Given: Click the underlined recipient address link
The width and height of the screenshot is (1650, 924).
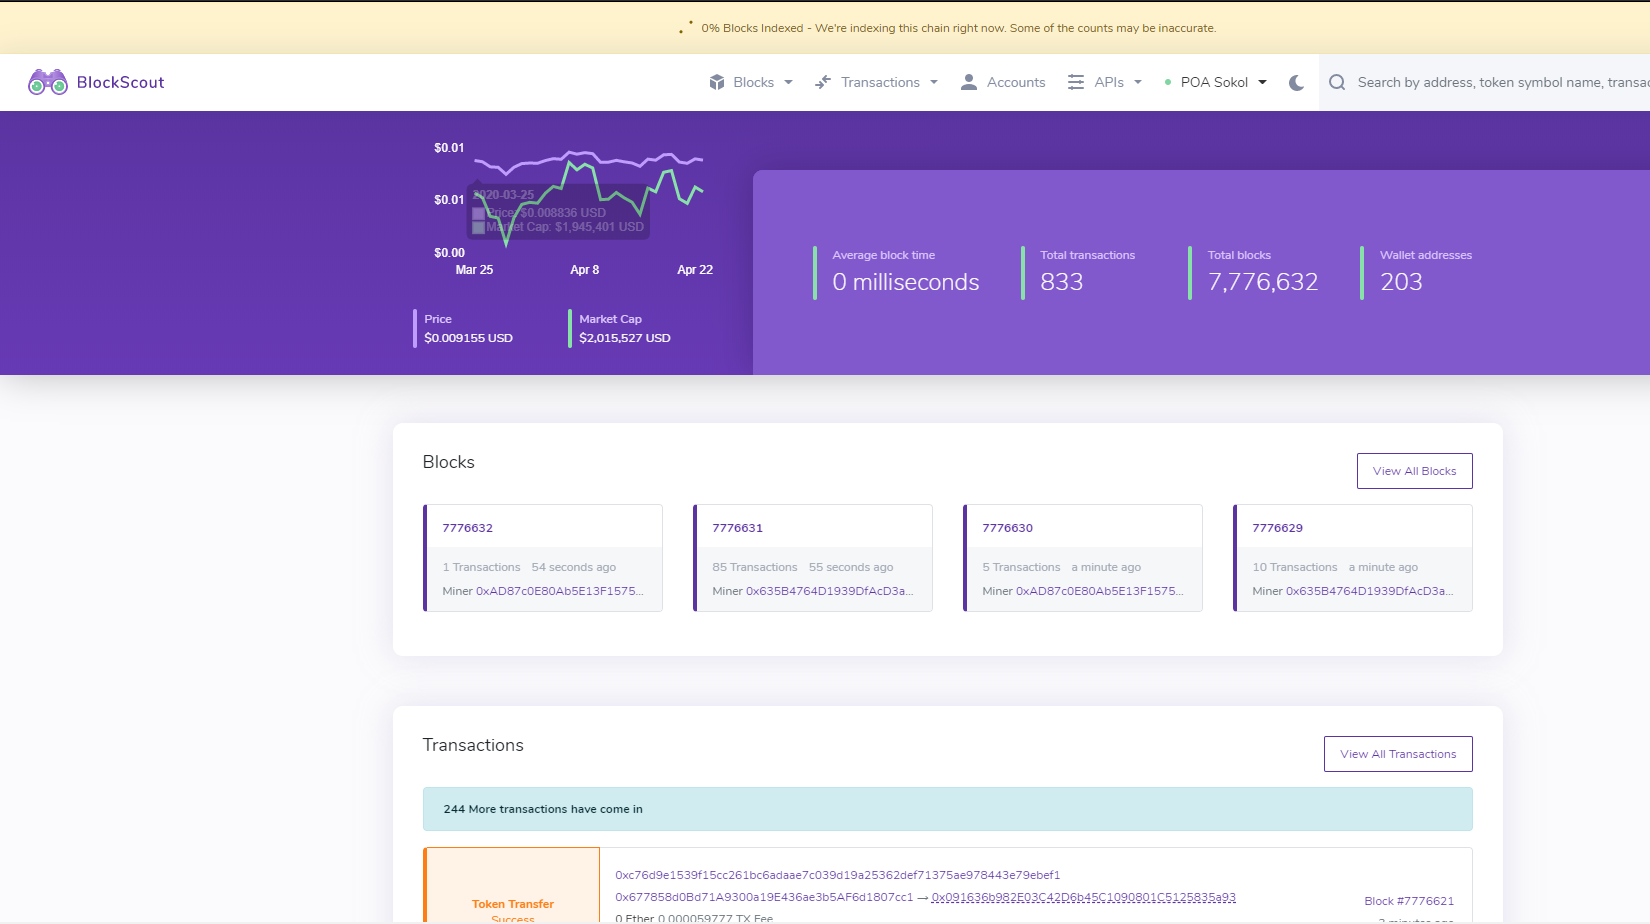Looking at the screenshot, I should point(1083,897).
